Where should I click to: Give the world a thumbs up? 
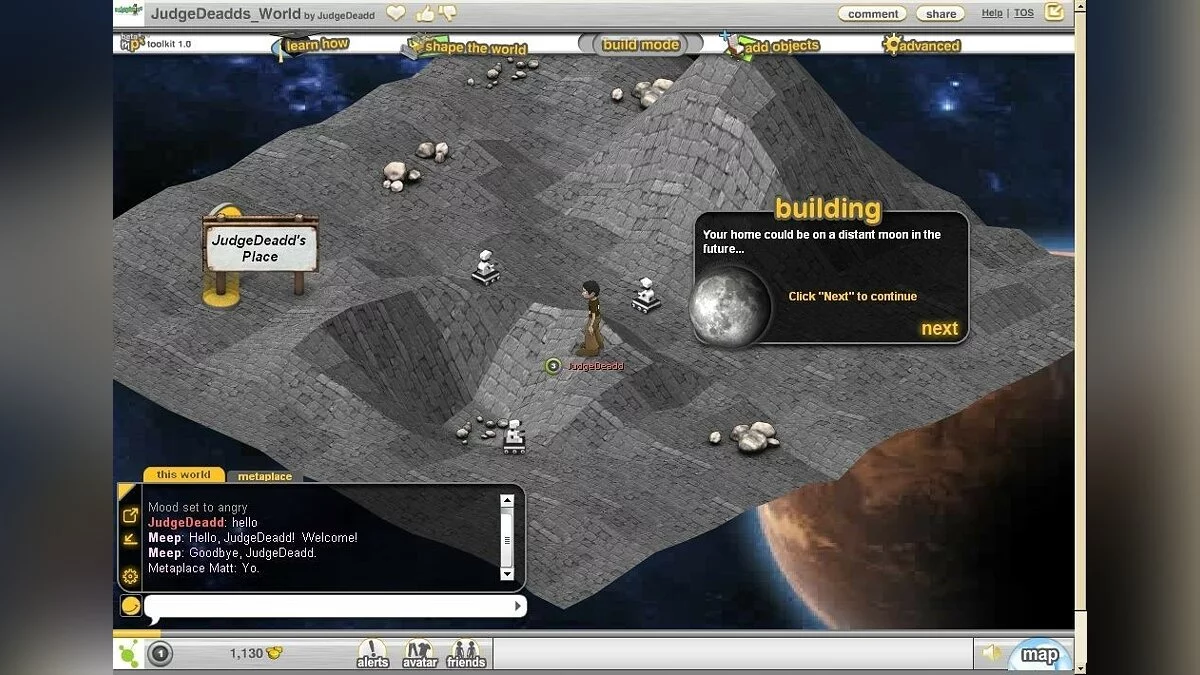pos(424,13)
